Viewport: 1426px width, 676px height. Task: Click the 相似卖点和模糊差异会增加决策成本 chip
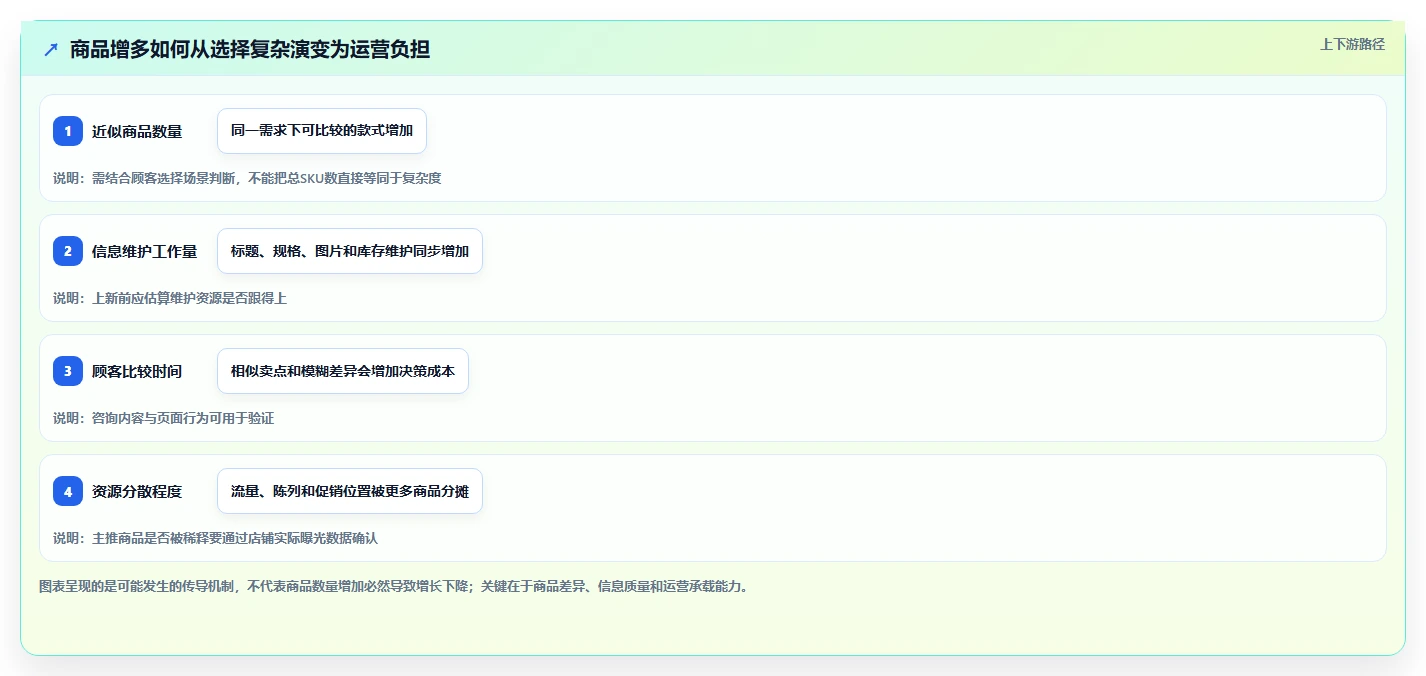coord(343,371)
